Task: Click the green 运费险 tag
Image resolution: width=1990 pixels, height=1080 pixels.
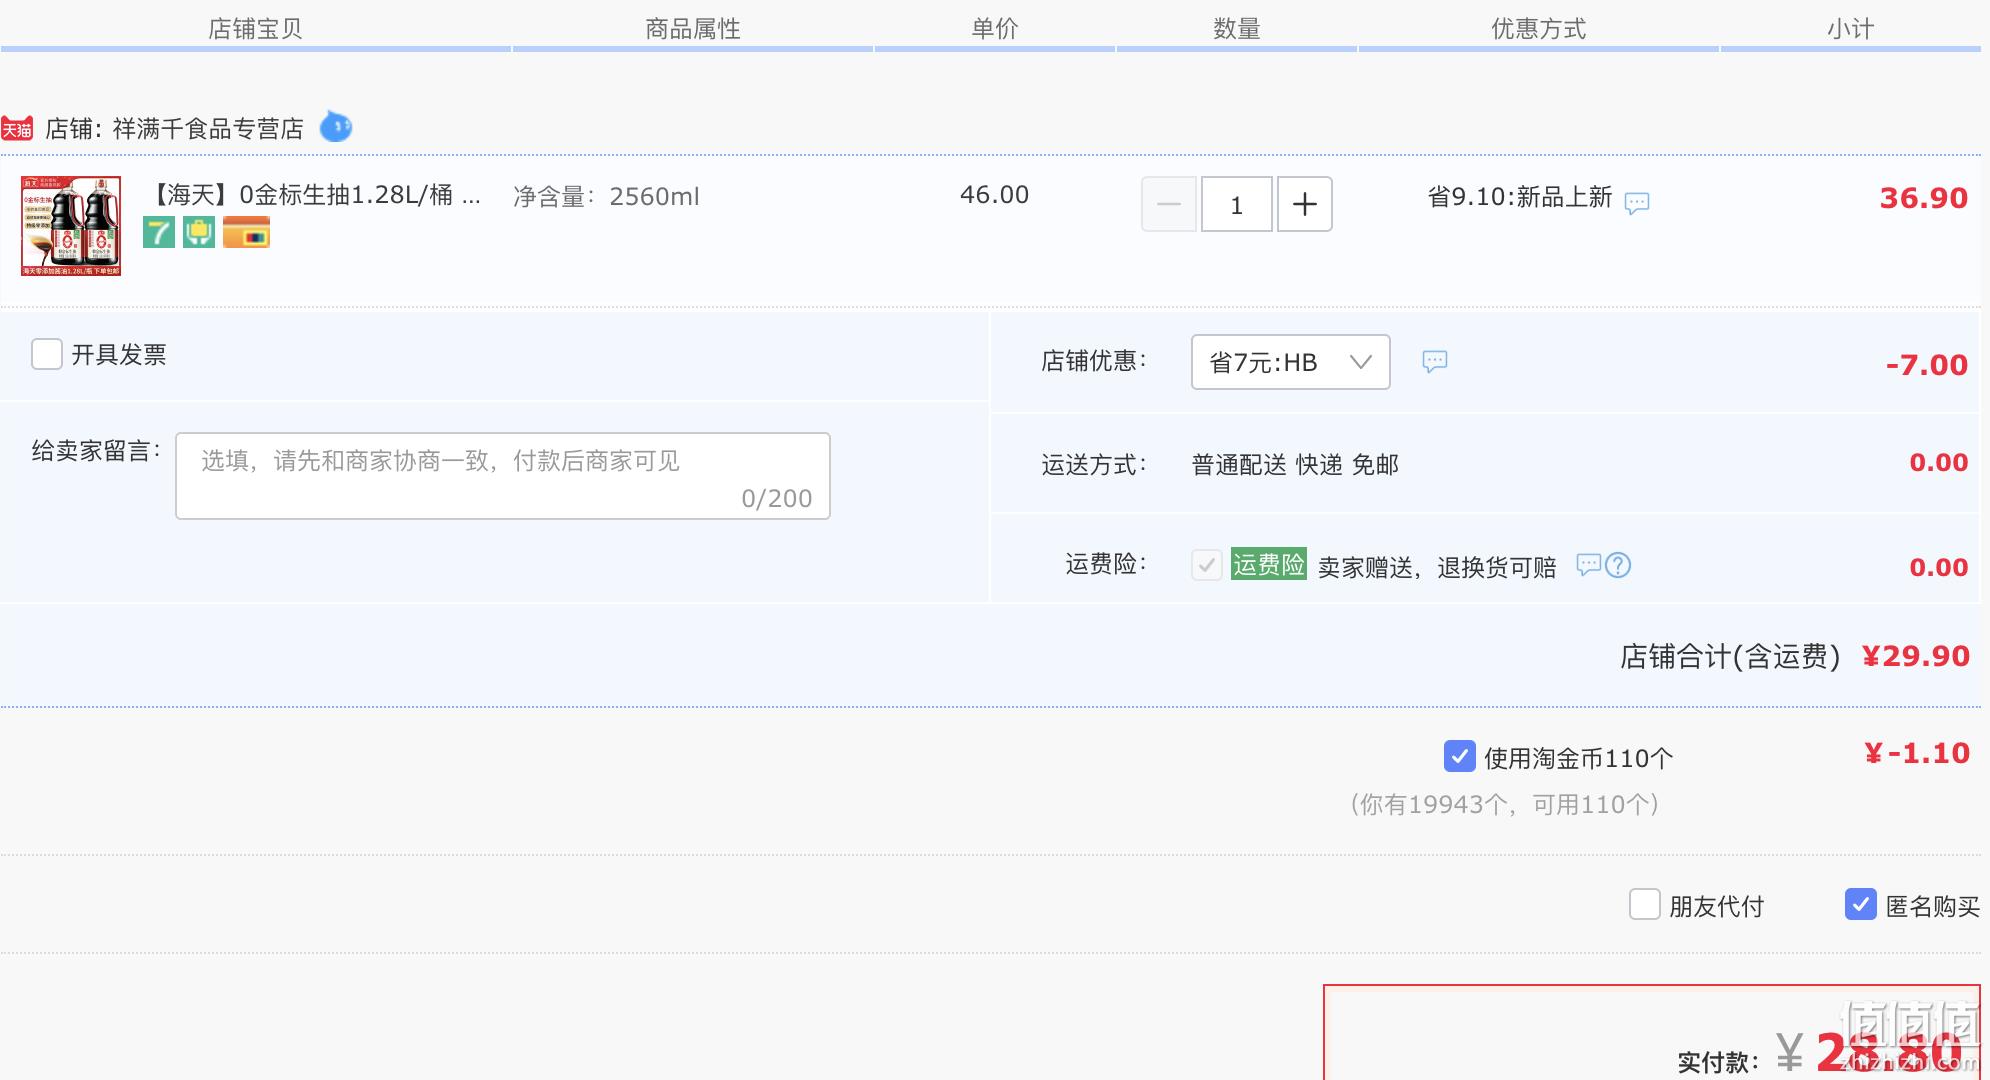Action: click(x=1269, y=565)
